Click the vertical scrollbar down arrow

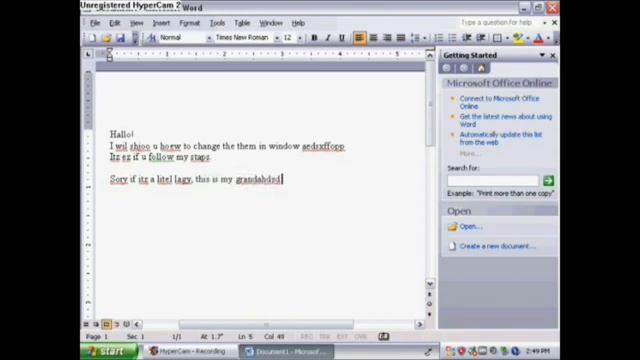(x=430, y=283)
